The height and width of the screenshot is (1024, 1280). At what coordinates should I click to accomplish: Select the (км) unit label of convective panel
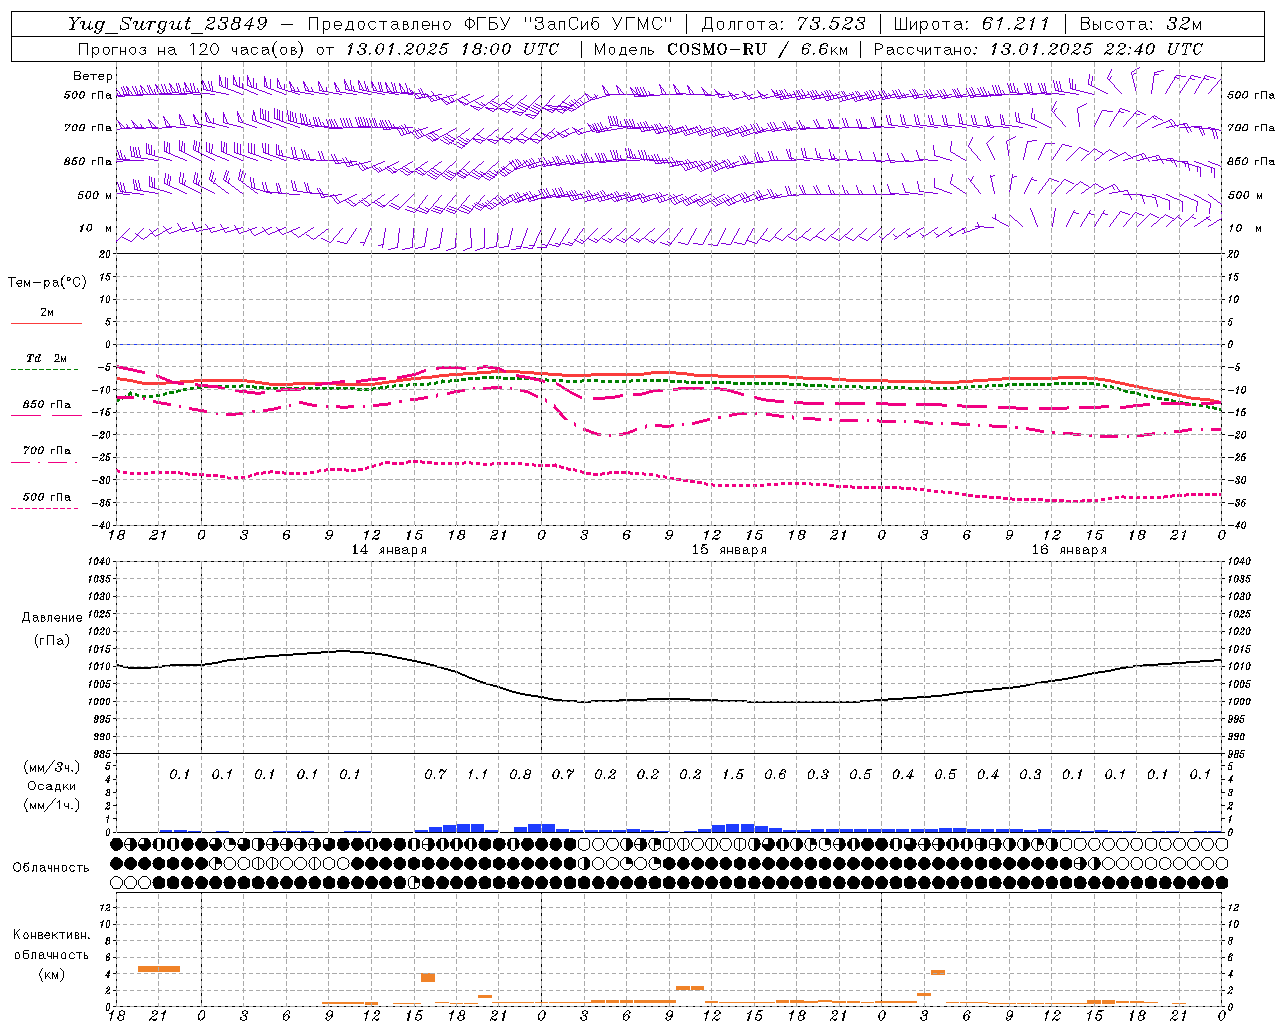point(52,974)
